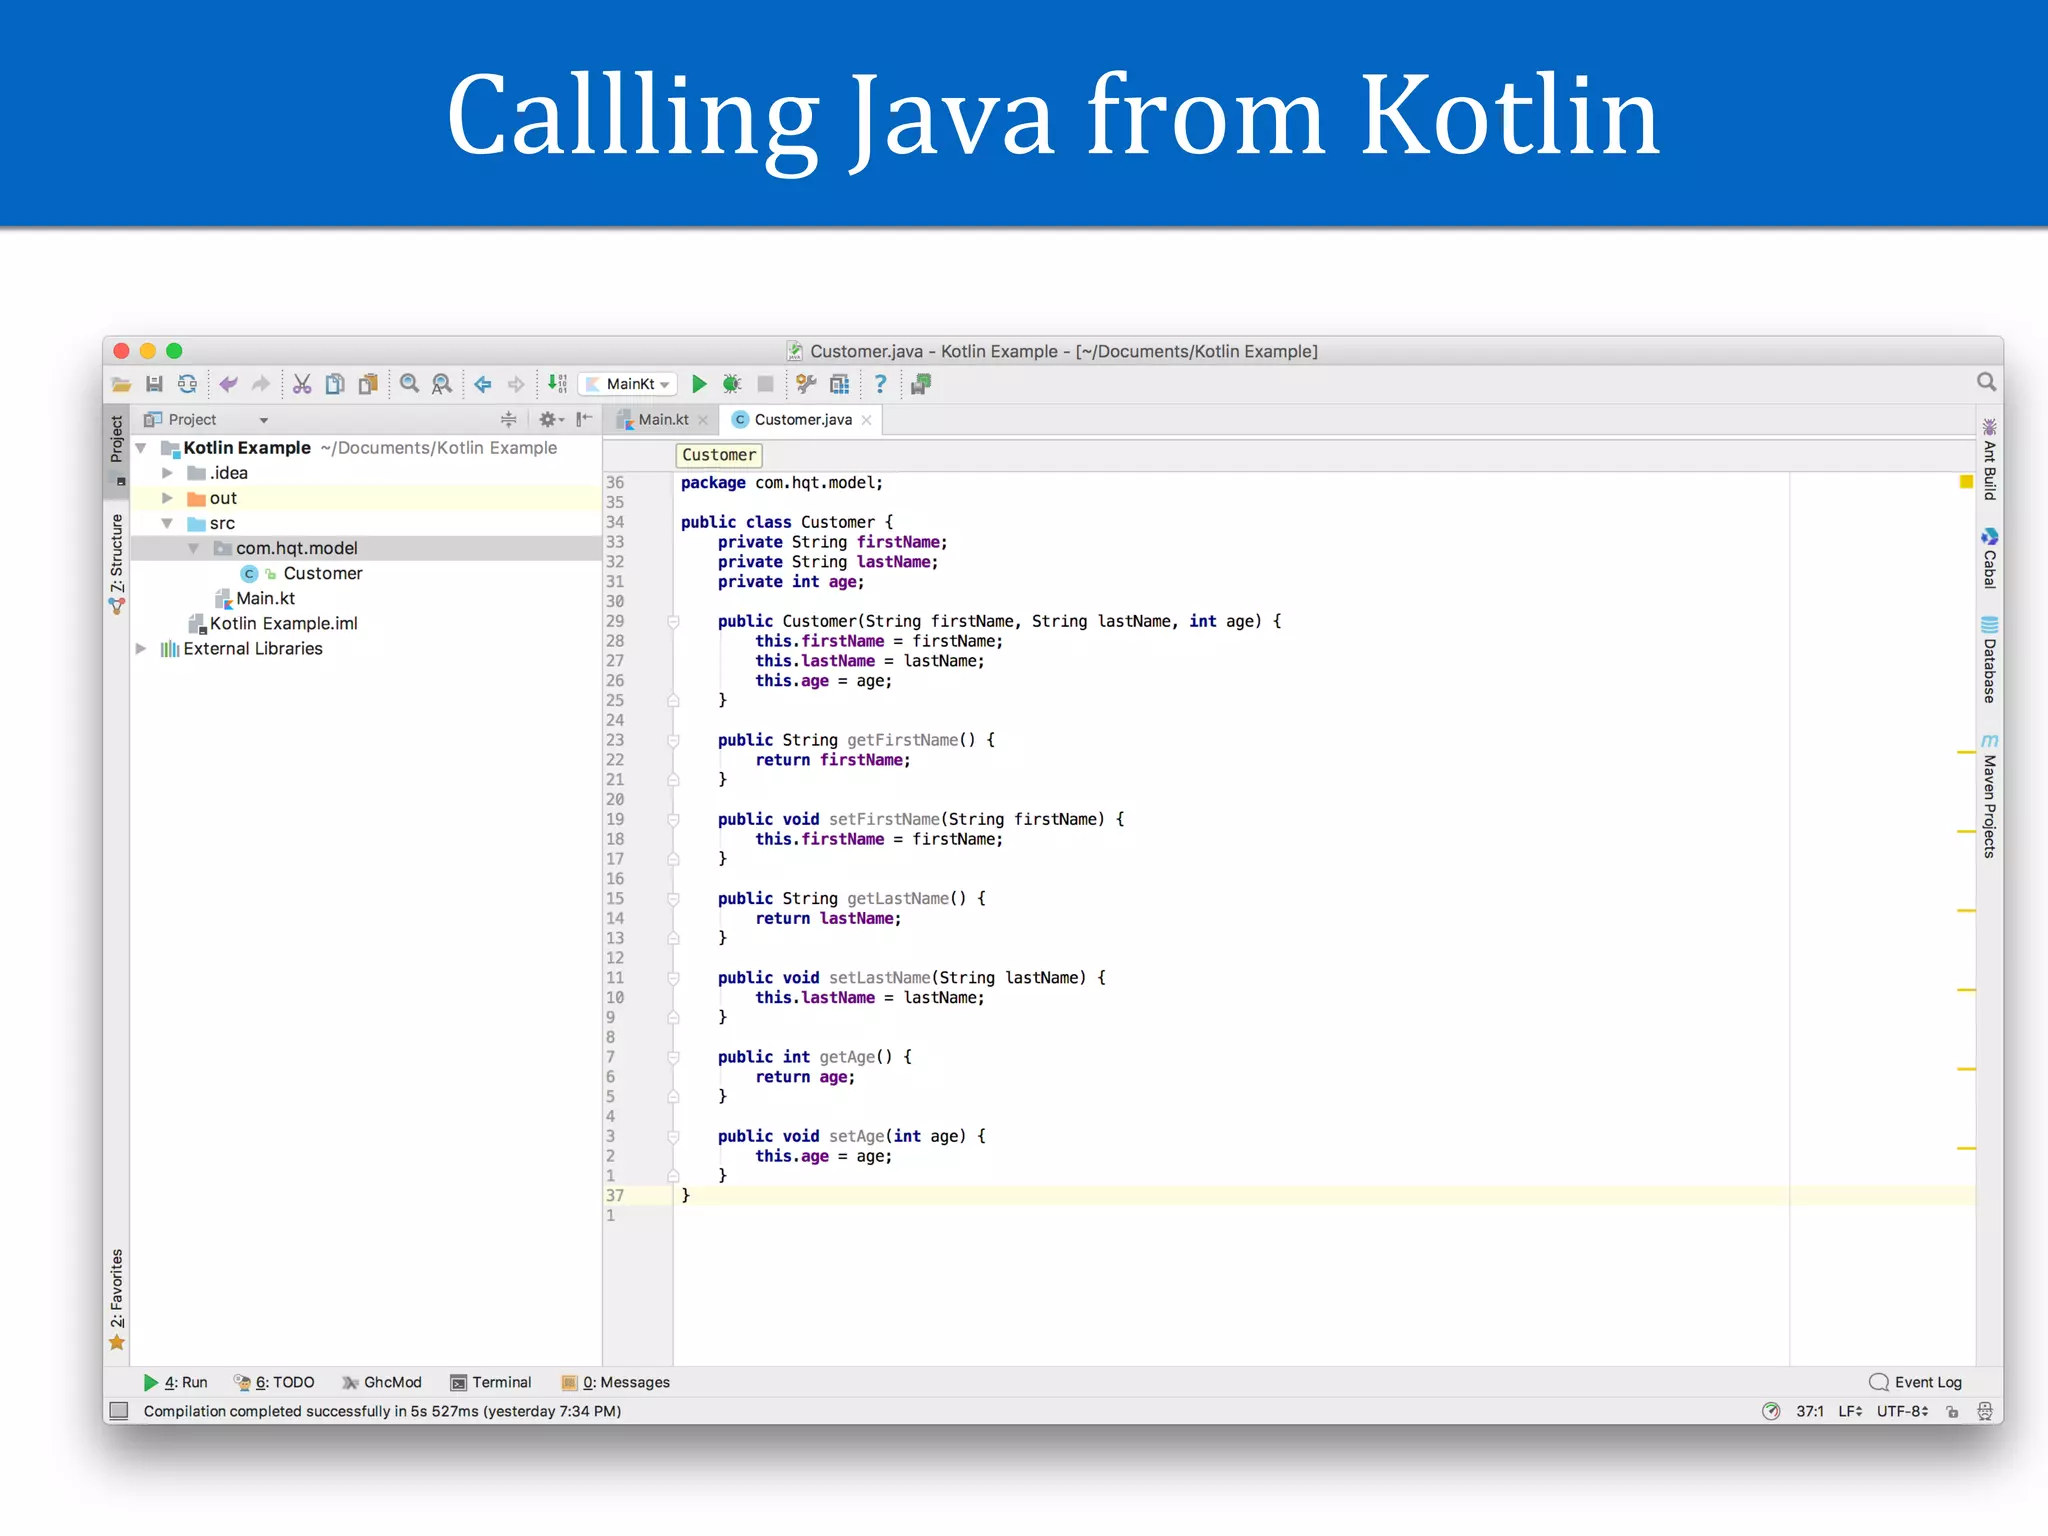
Task: Click the Save All floppy icon
Action: [154, 384]
